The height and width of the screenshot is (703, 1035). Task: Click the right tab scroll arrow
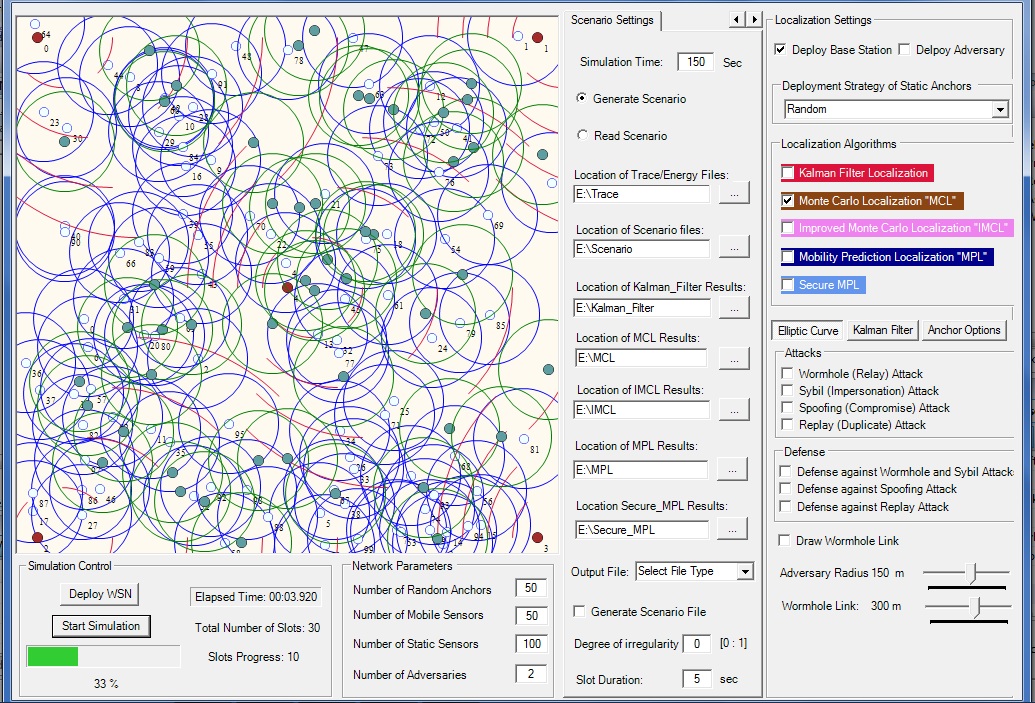click(x=754, y=20)
